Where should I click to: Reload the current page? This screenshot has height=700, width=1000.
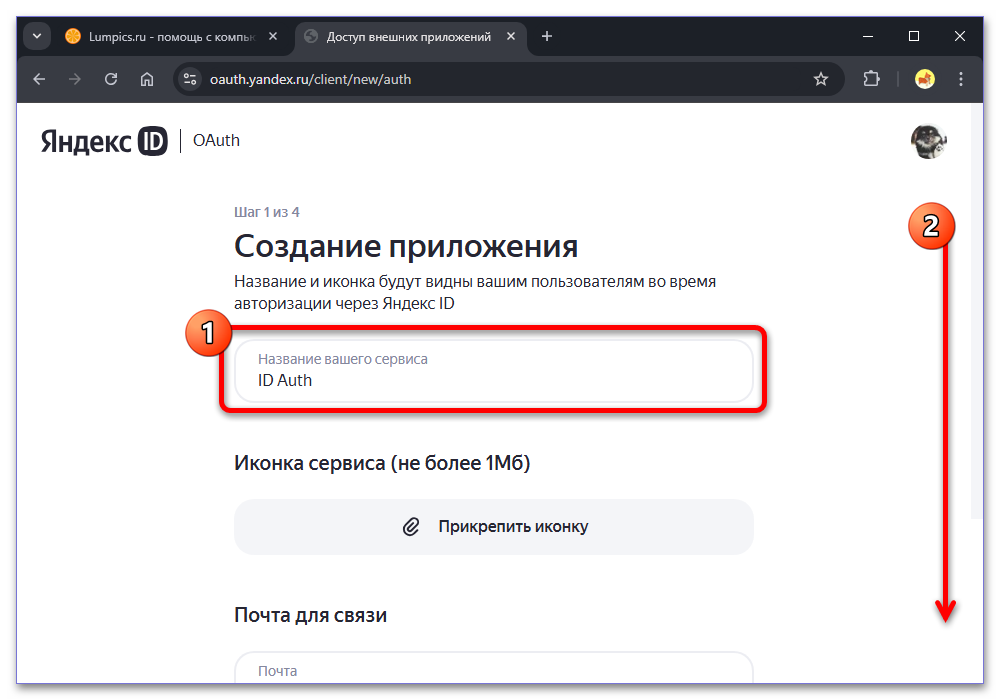point(111,79)
